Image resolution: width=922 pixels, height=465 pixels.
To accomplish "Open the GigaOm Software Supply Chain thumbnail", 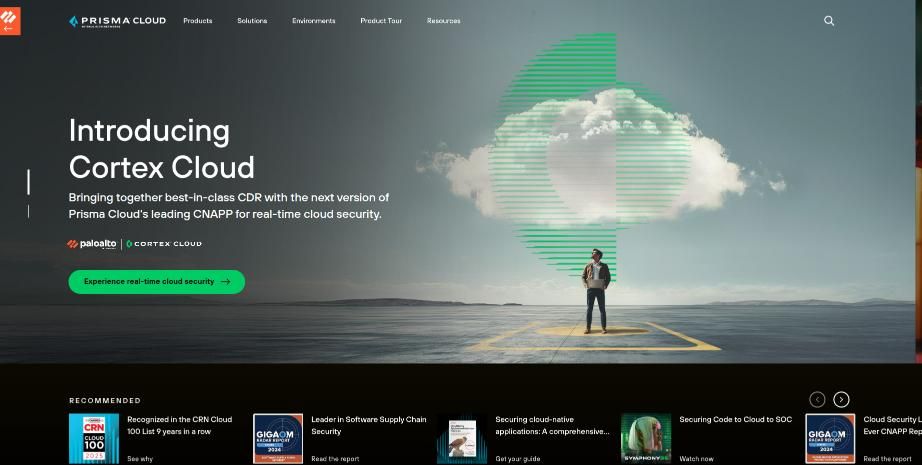I will click(x=278, y=438).
